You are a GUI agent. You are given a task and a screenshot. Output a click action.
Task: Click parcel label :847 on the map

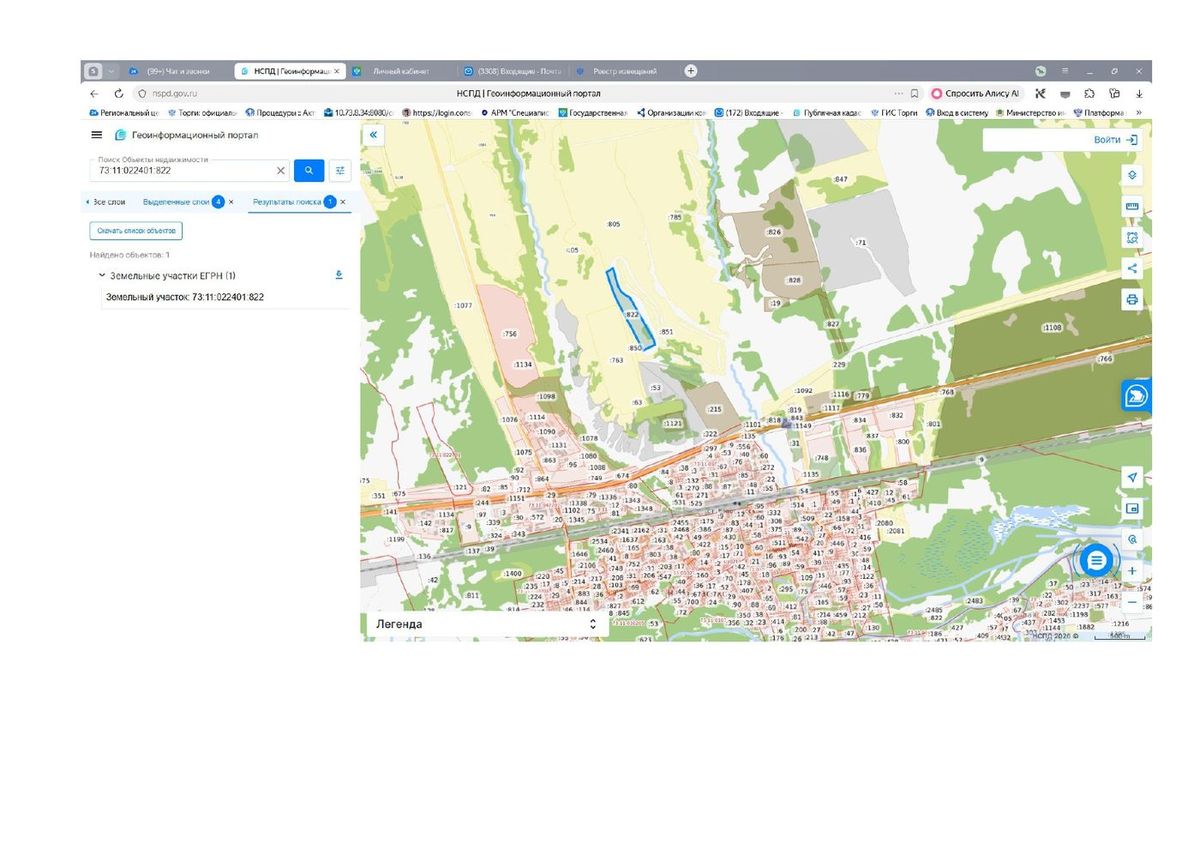[x=840, y=179]
